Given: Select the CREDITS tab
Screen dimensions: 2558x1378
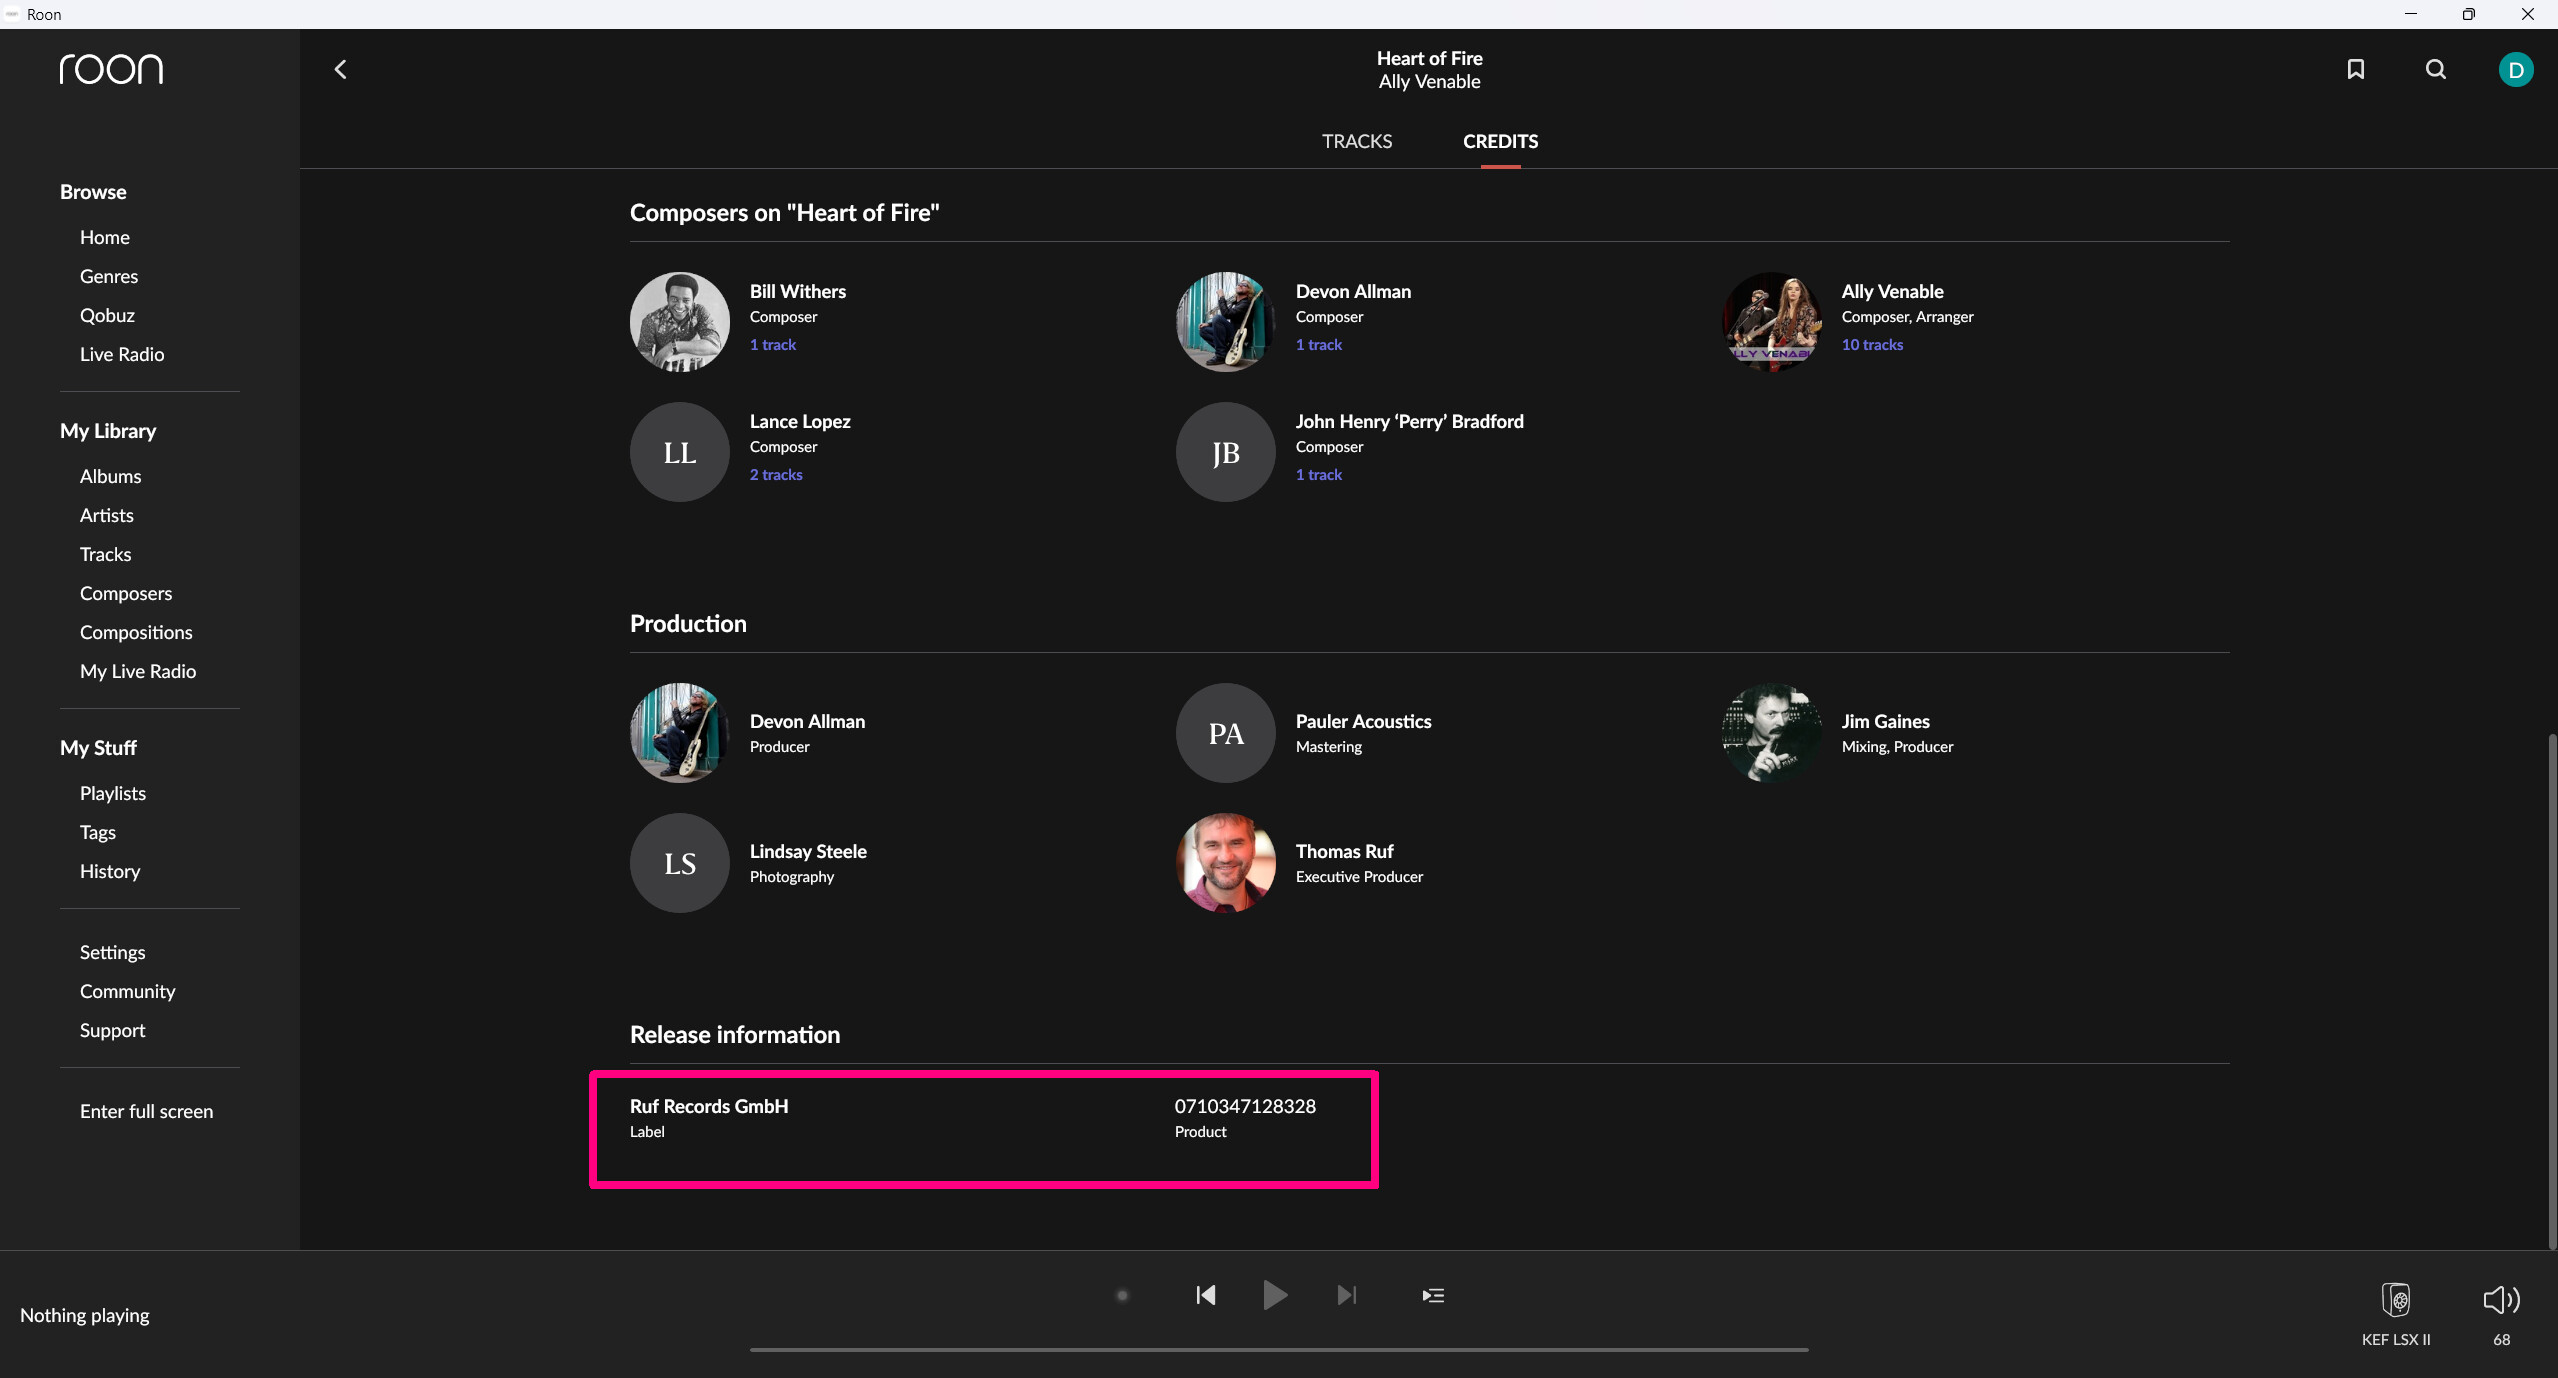Looking at the screenshot, I should pyautogui.click(x=1500, y=141).
